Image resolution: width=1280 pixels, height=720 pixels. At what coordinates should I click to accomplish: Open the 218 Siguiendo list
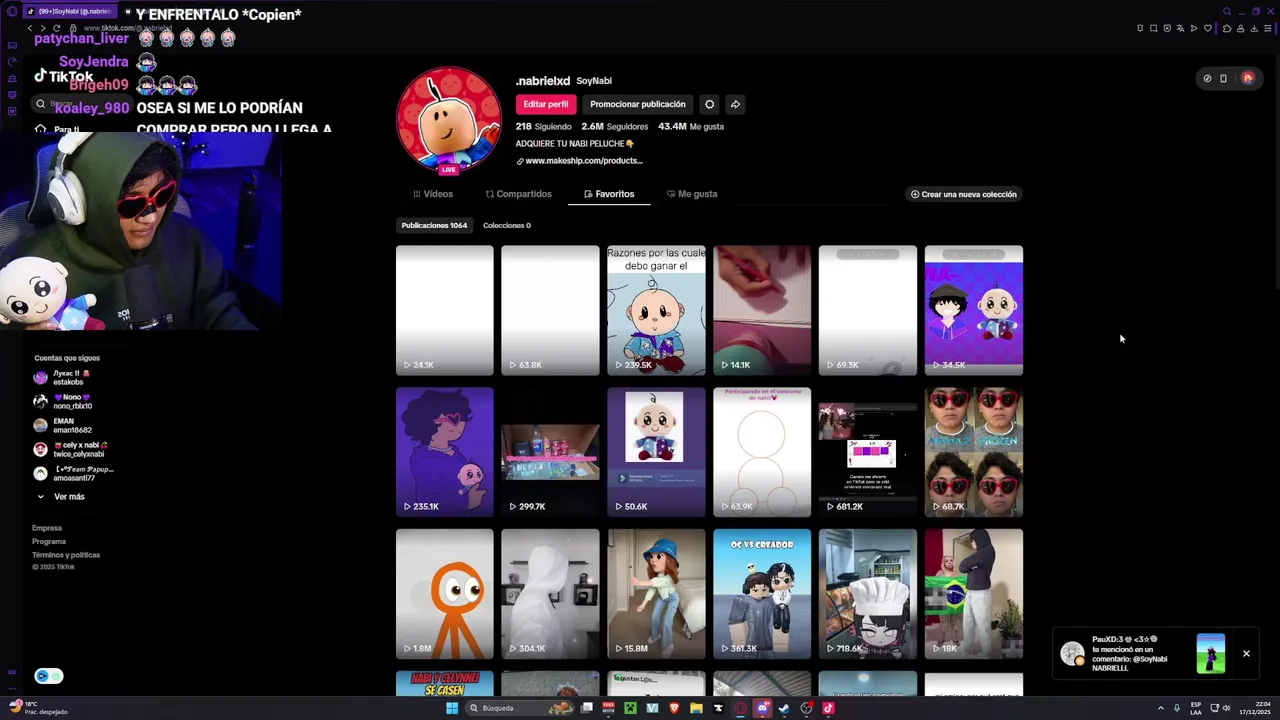click(x=543, y=127)
